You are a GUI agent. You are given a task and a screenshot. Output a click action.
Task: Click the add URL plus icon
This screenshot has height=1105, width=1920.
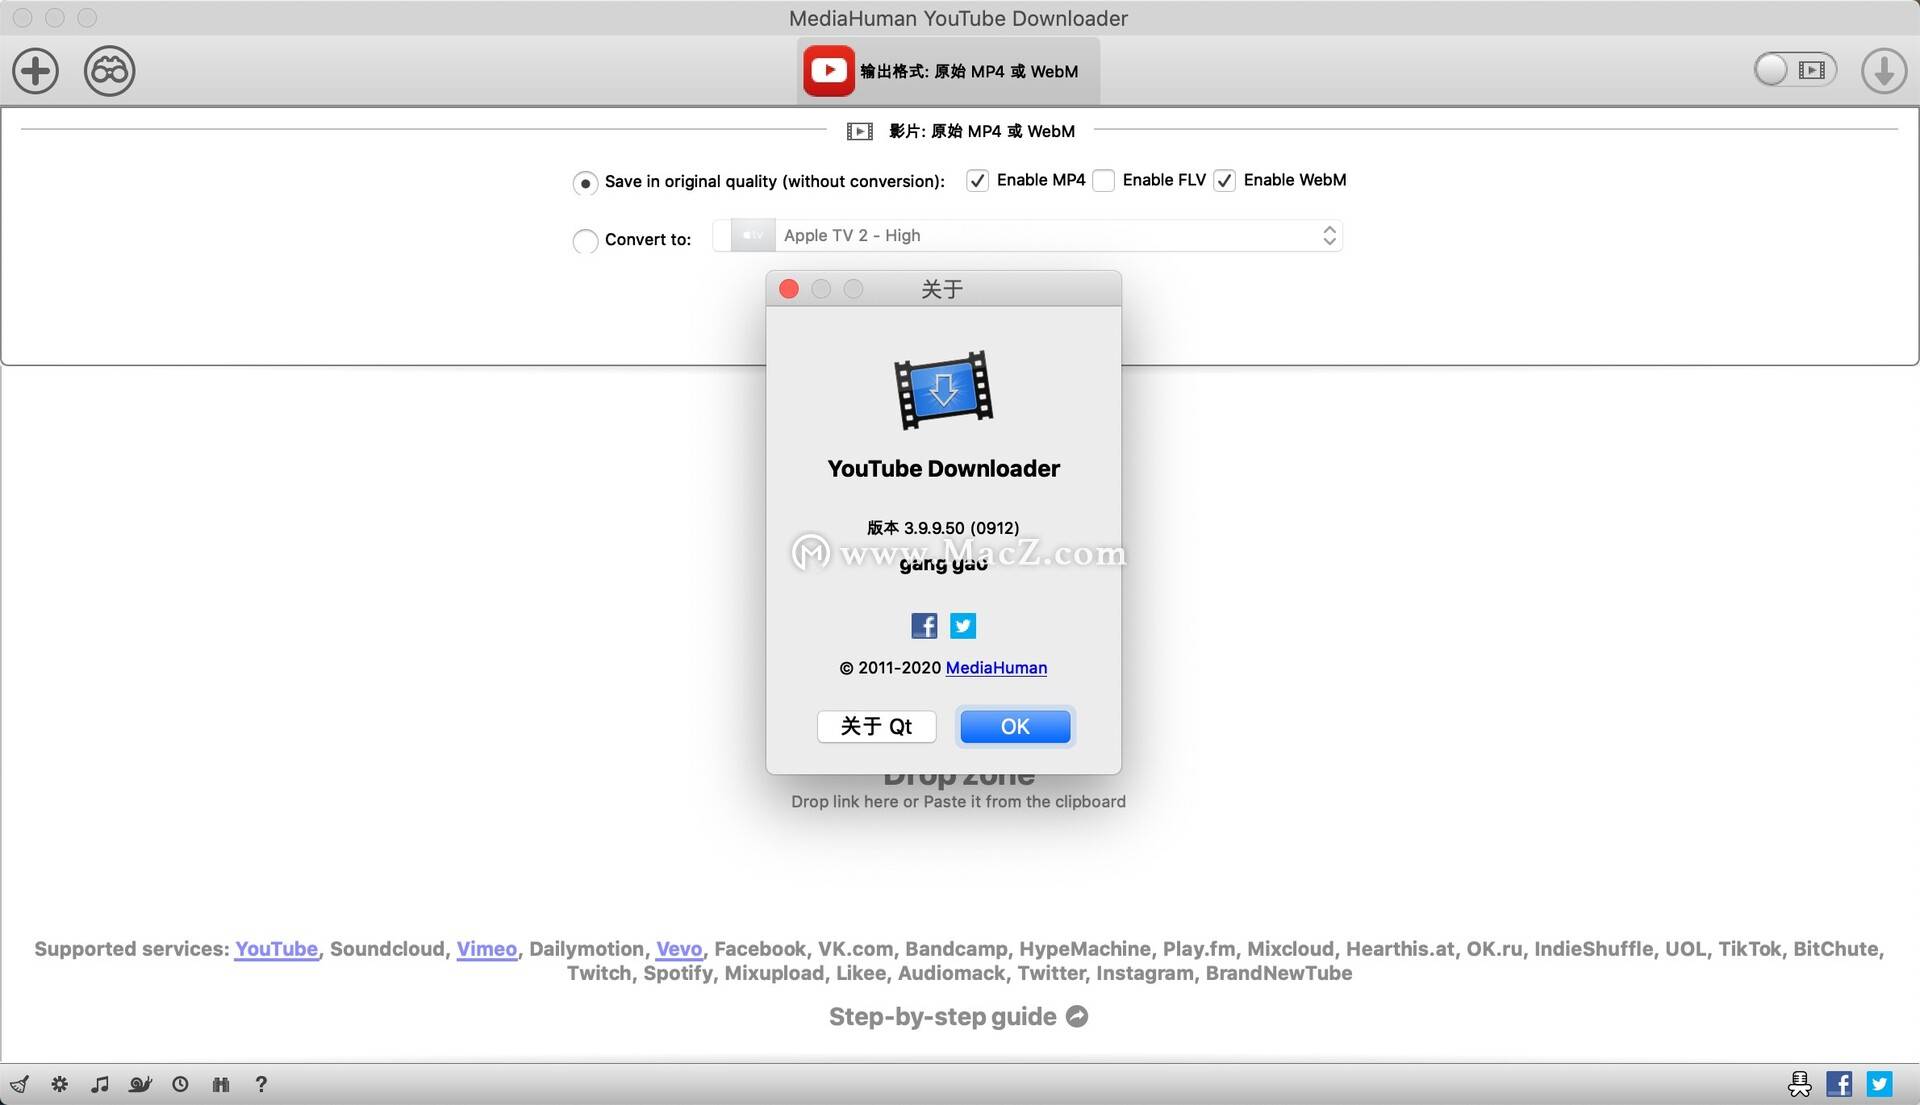35,71
